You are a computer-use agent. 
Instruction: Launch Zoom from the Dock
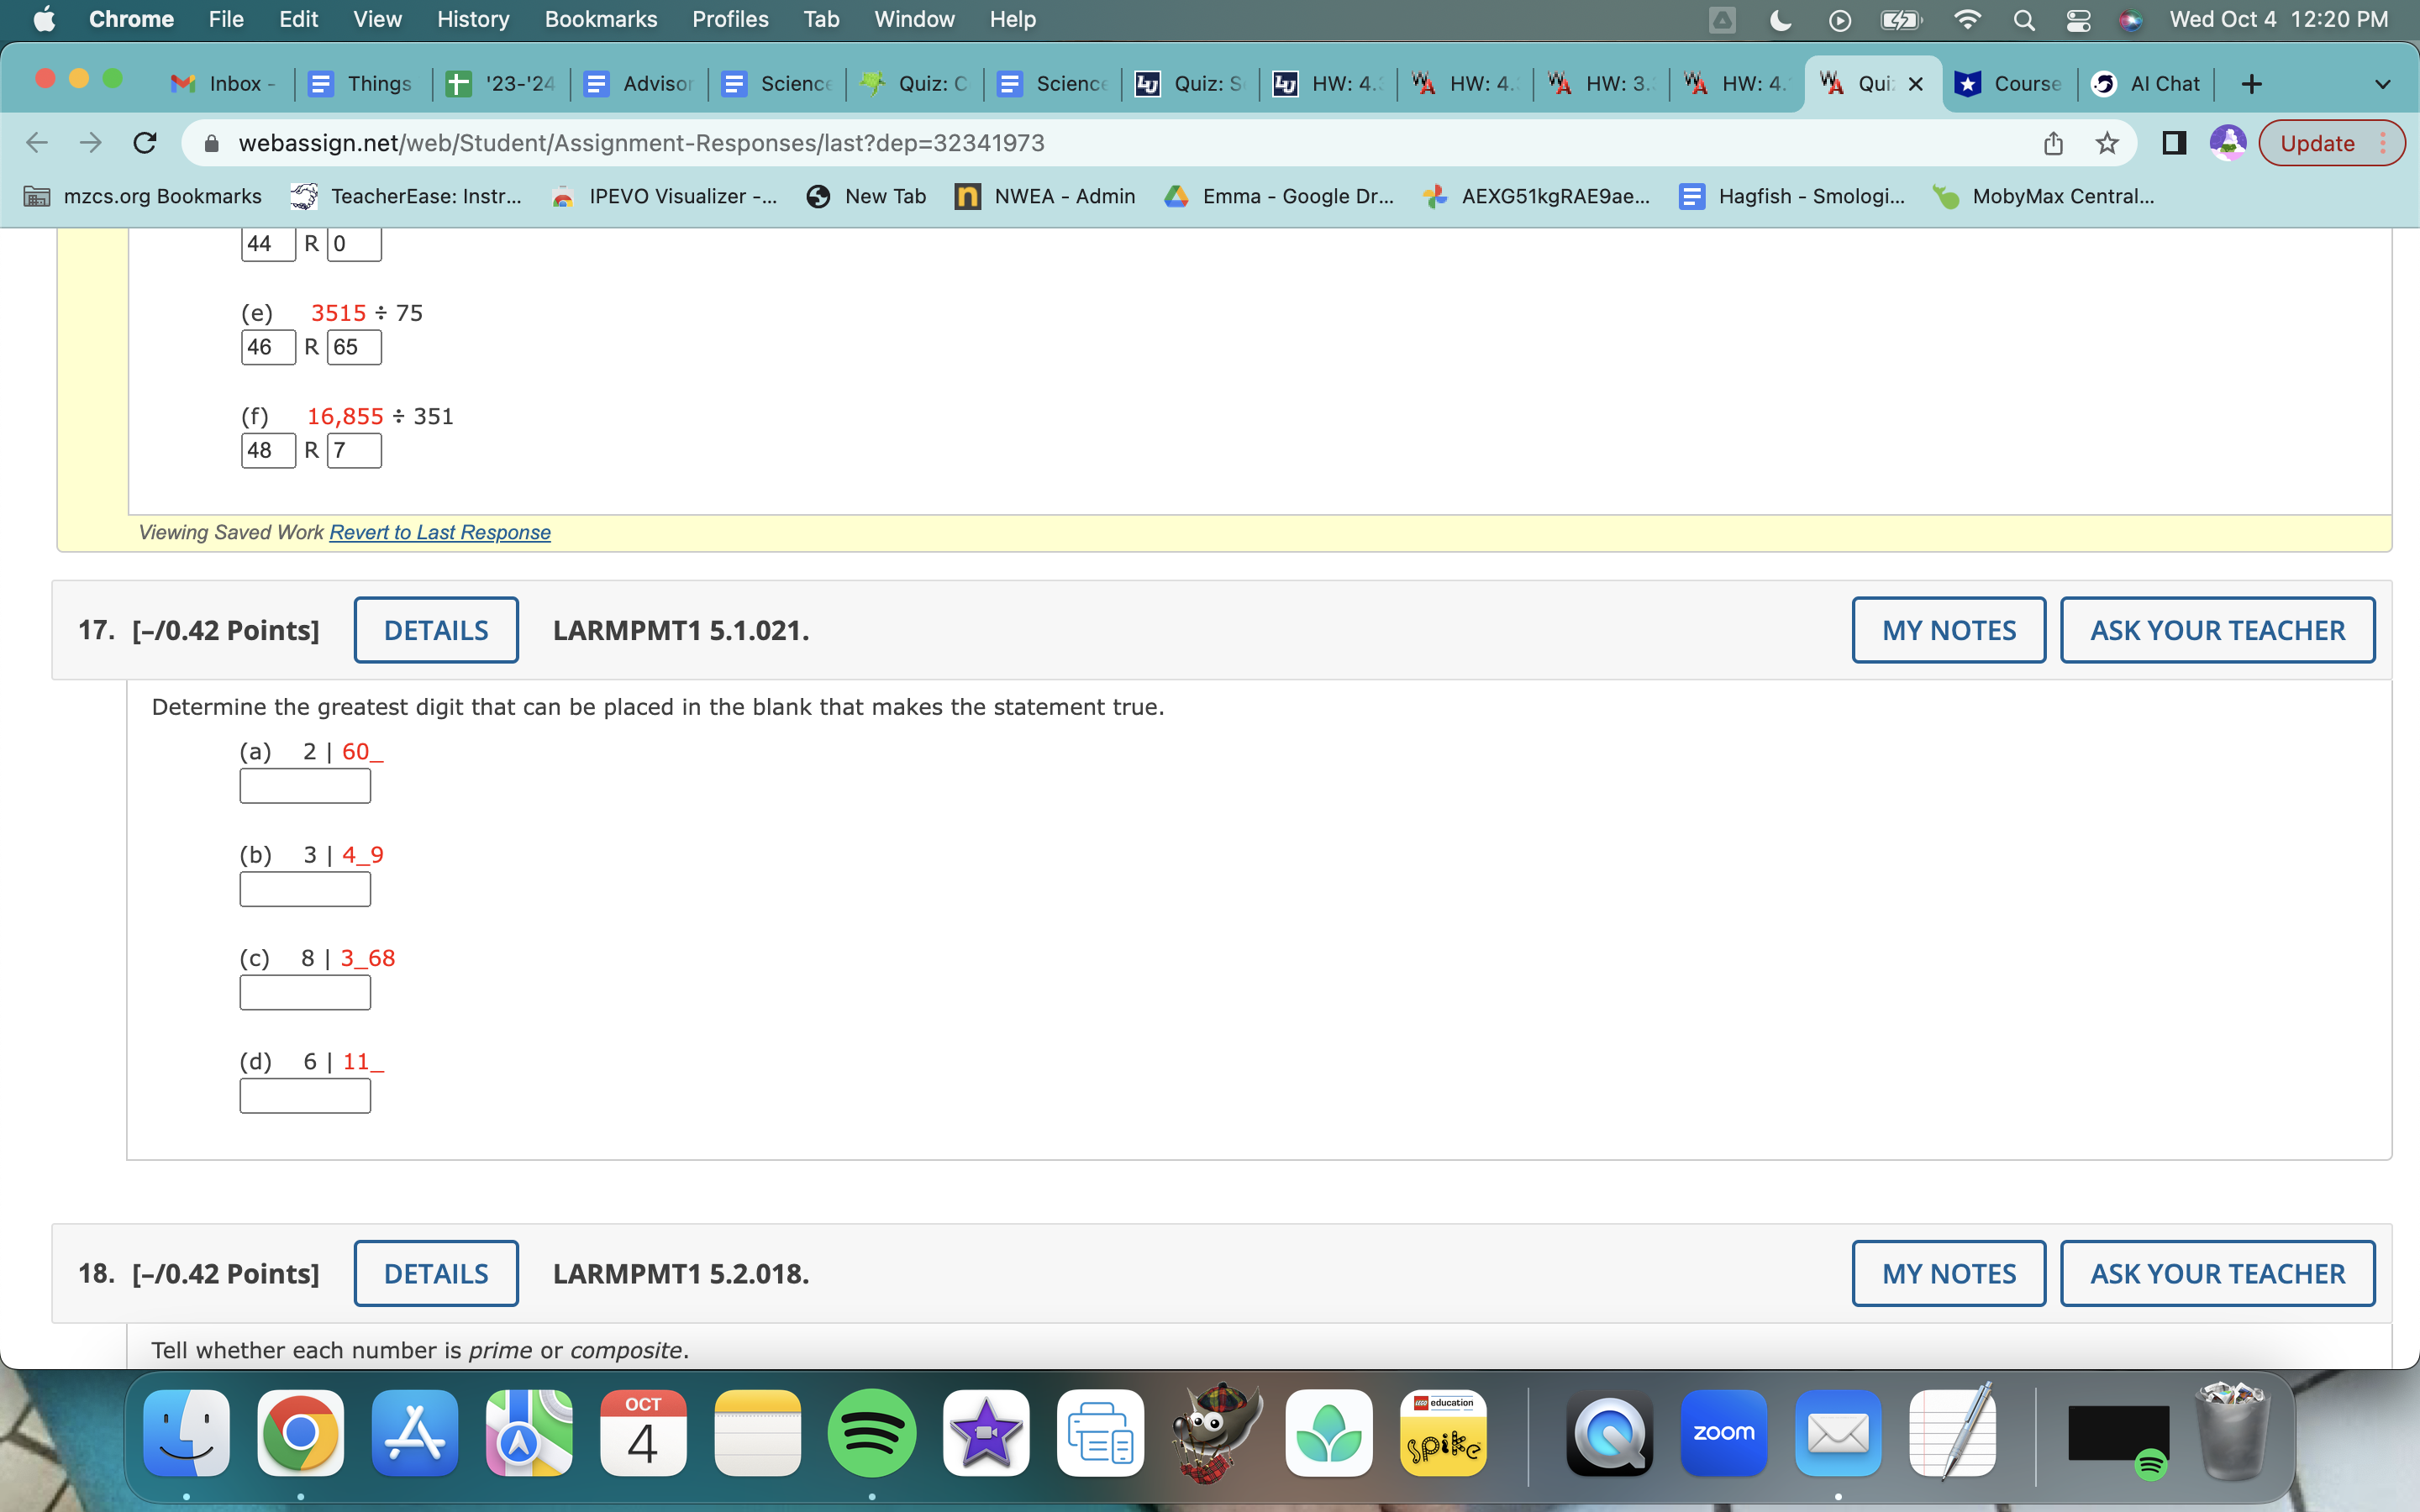(x=1723, y=1432)
